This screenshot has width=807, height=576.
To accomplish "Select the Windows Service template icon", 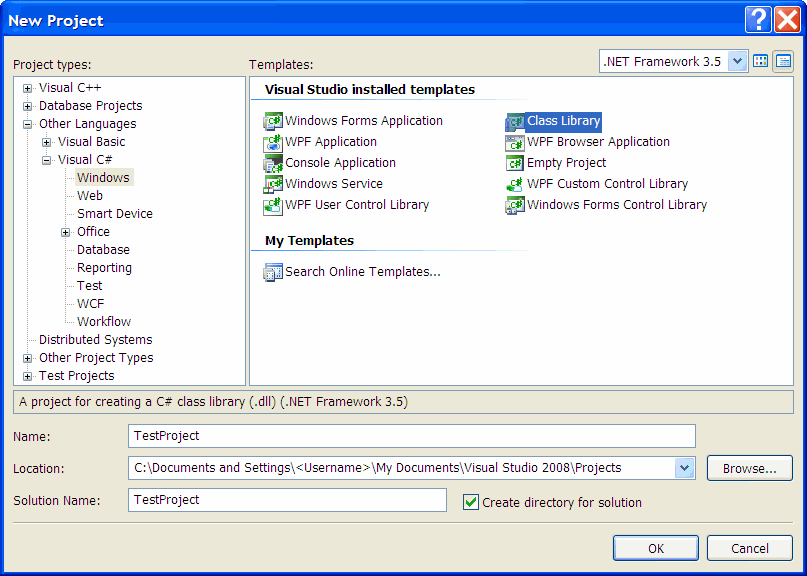I will point(273,184).
